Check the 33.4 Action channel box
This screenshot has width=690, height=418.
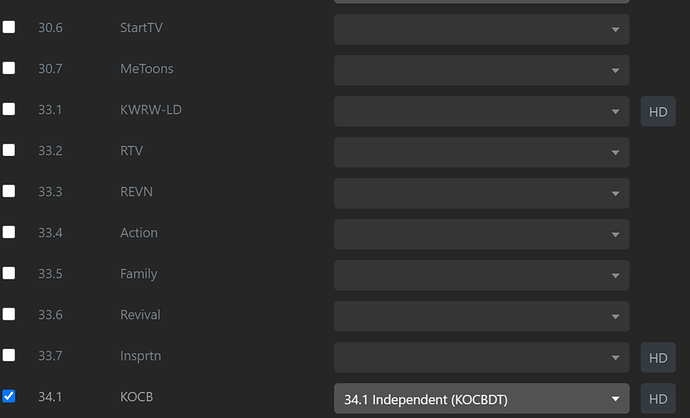9,232
